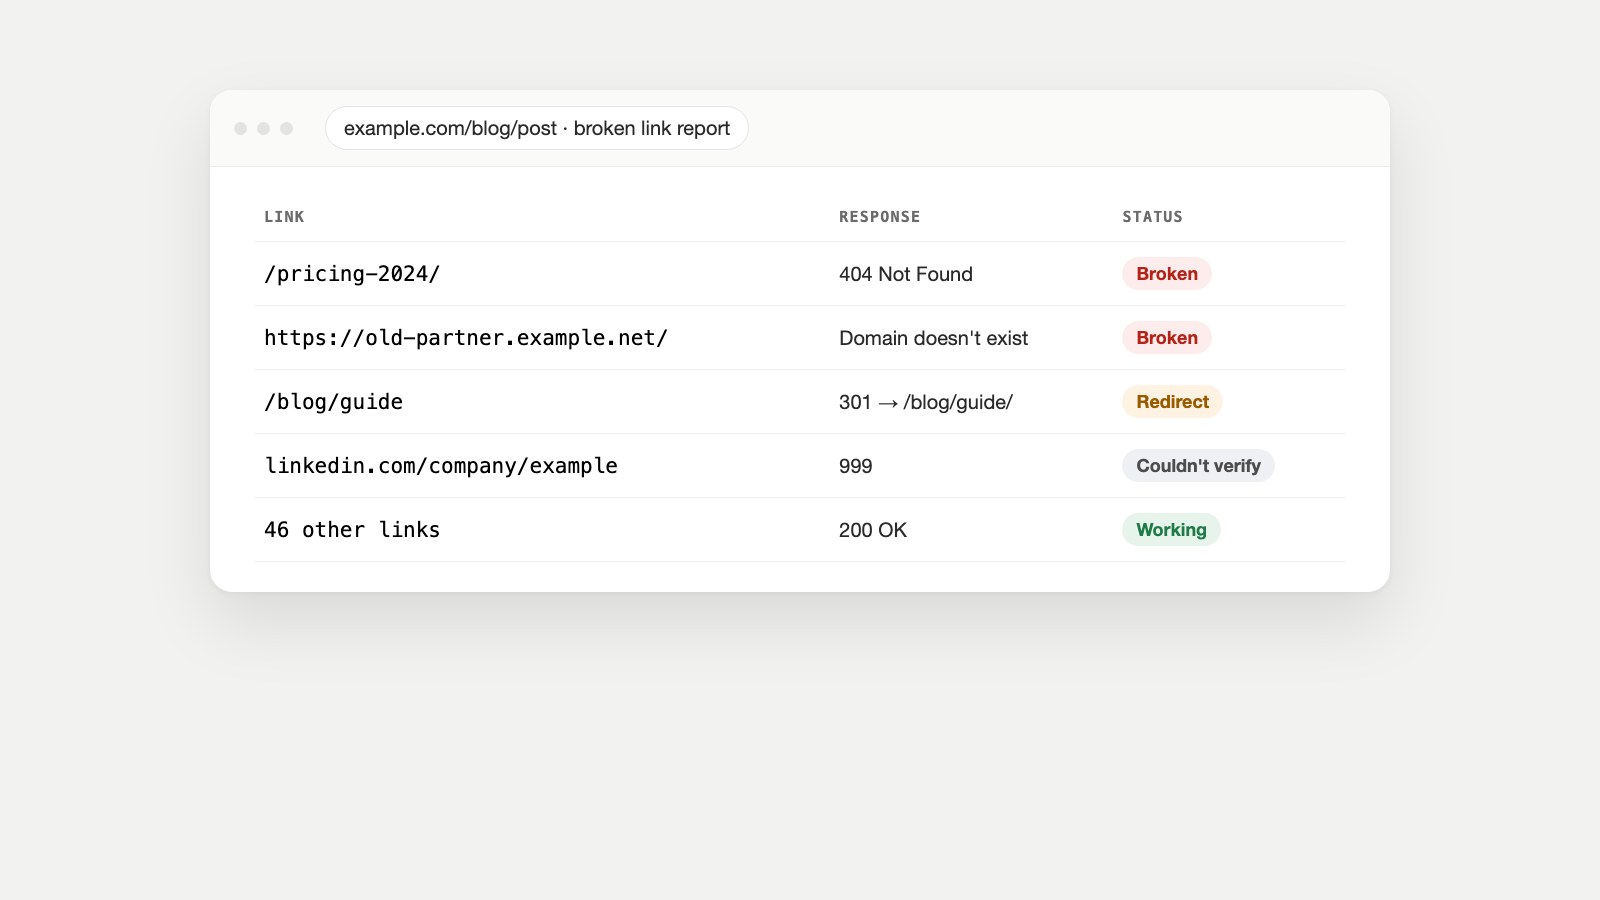Image resolution: width=1600 pixels, height=900 pixels.
Task: Select the '404 Not Found' response cell
Action: tap(906, 274)
